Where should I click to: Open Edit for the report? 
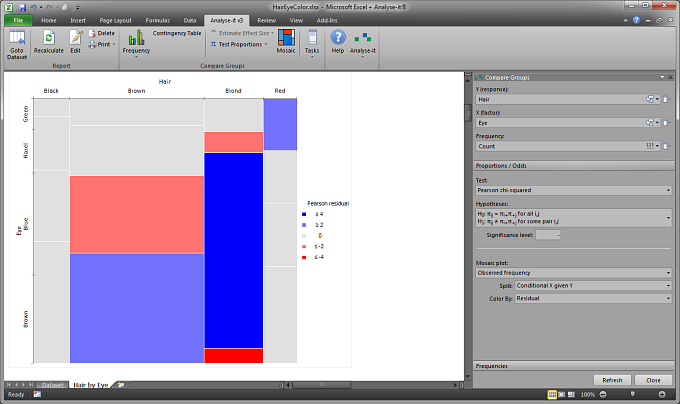click(x=75, y=42)
